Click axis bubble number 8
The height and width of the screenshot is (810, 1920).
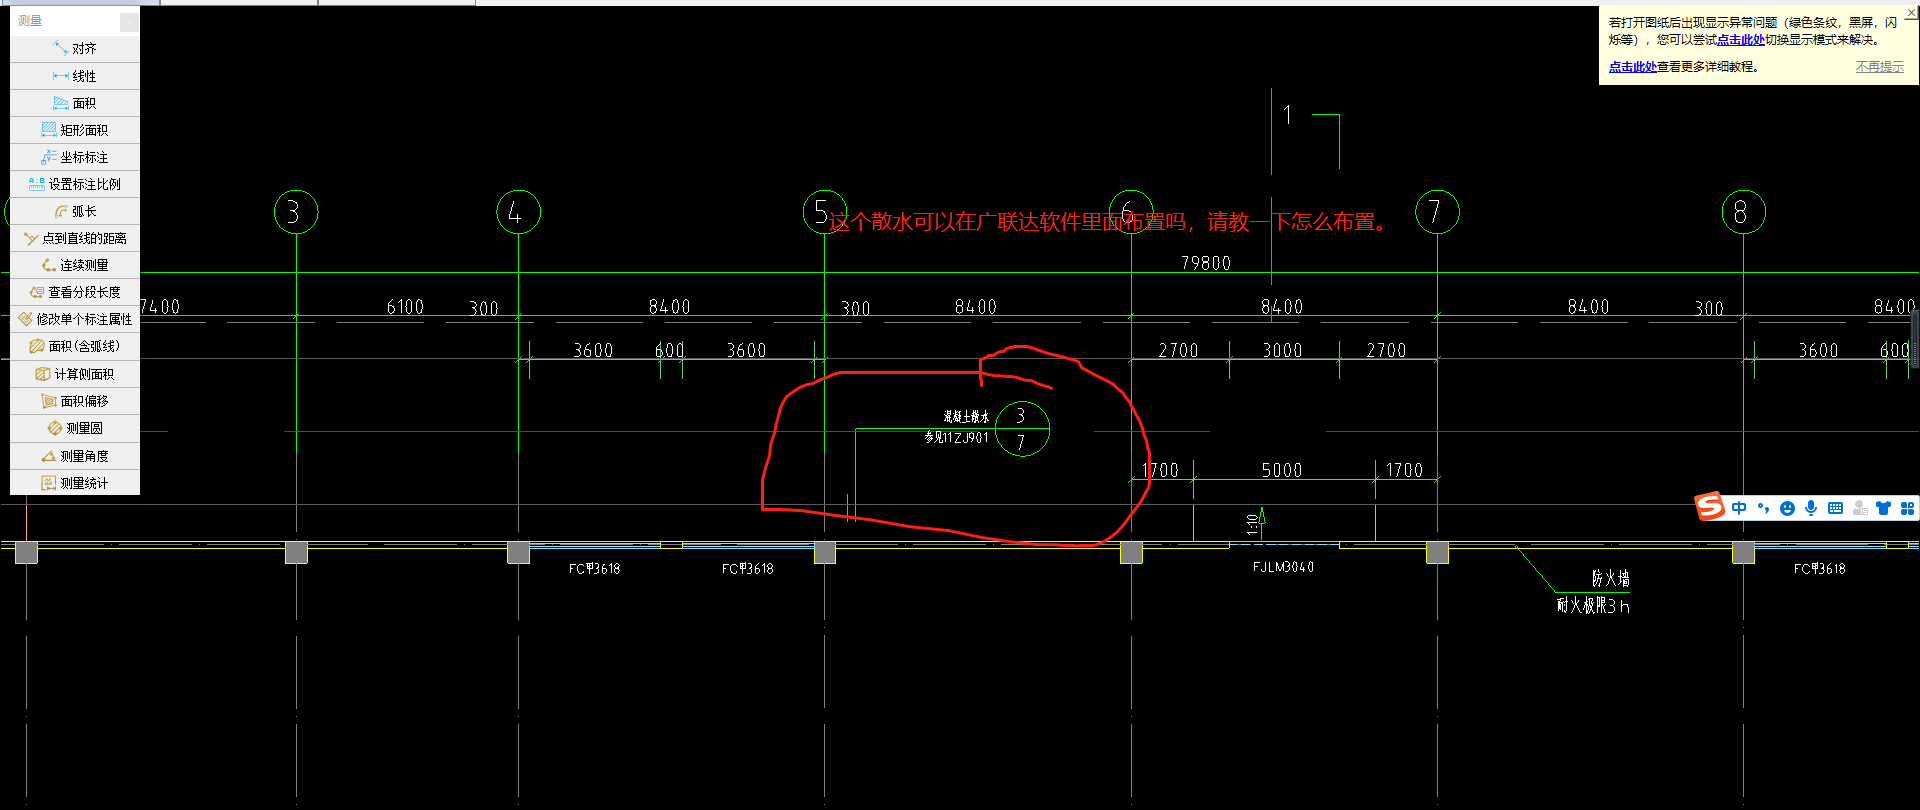click(x=1743, y=212)
